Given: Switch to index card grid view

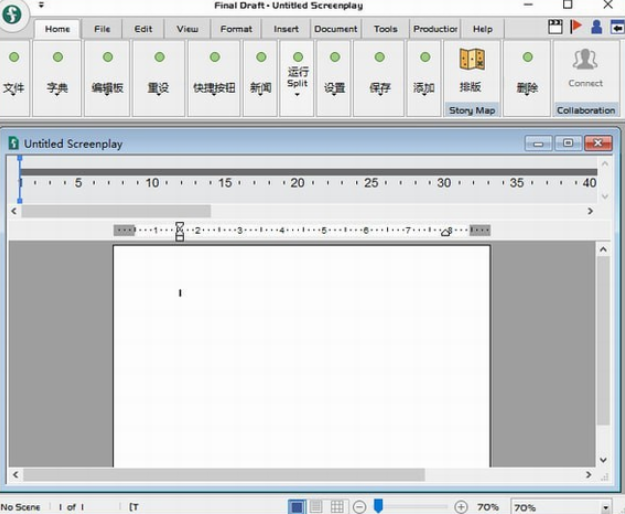Looking at the screenshot, I should (337, 507).
